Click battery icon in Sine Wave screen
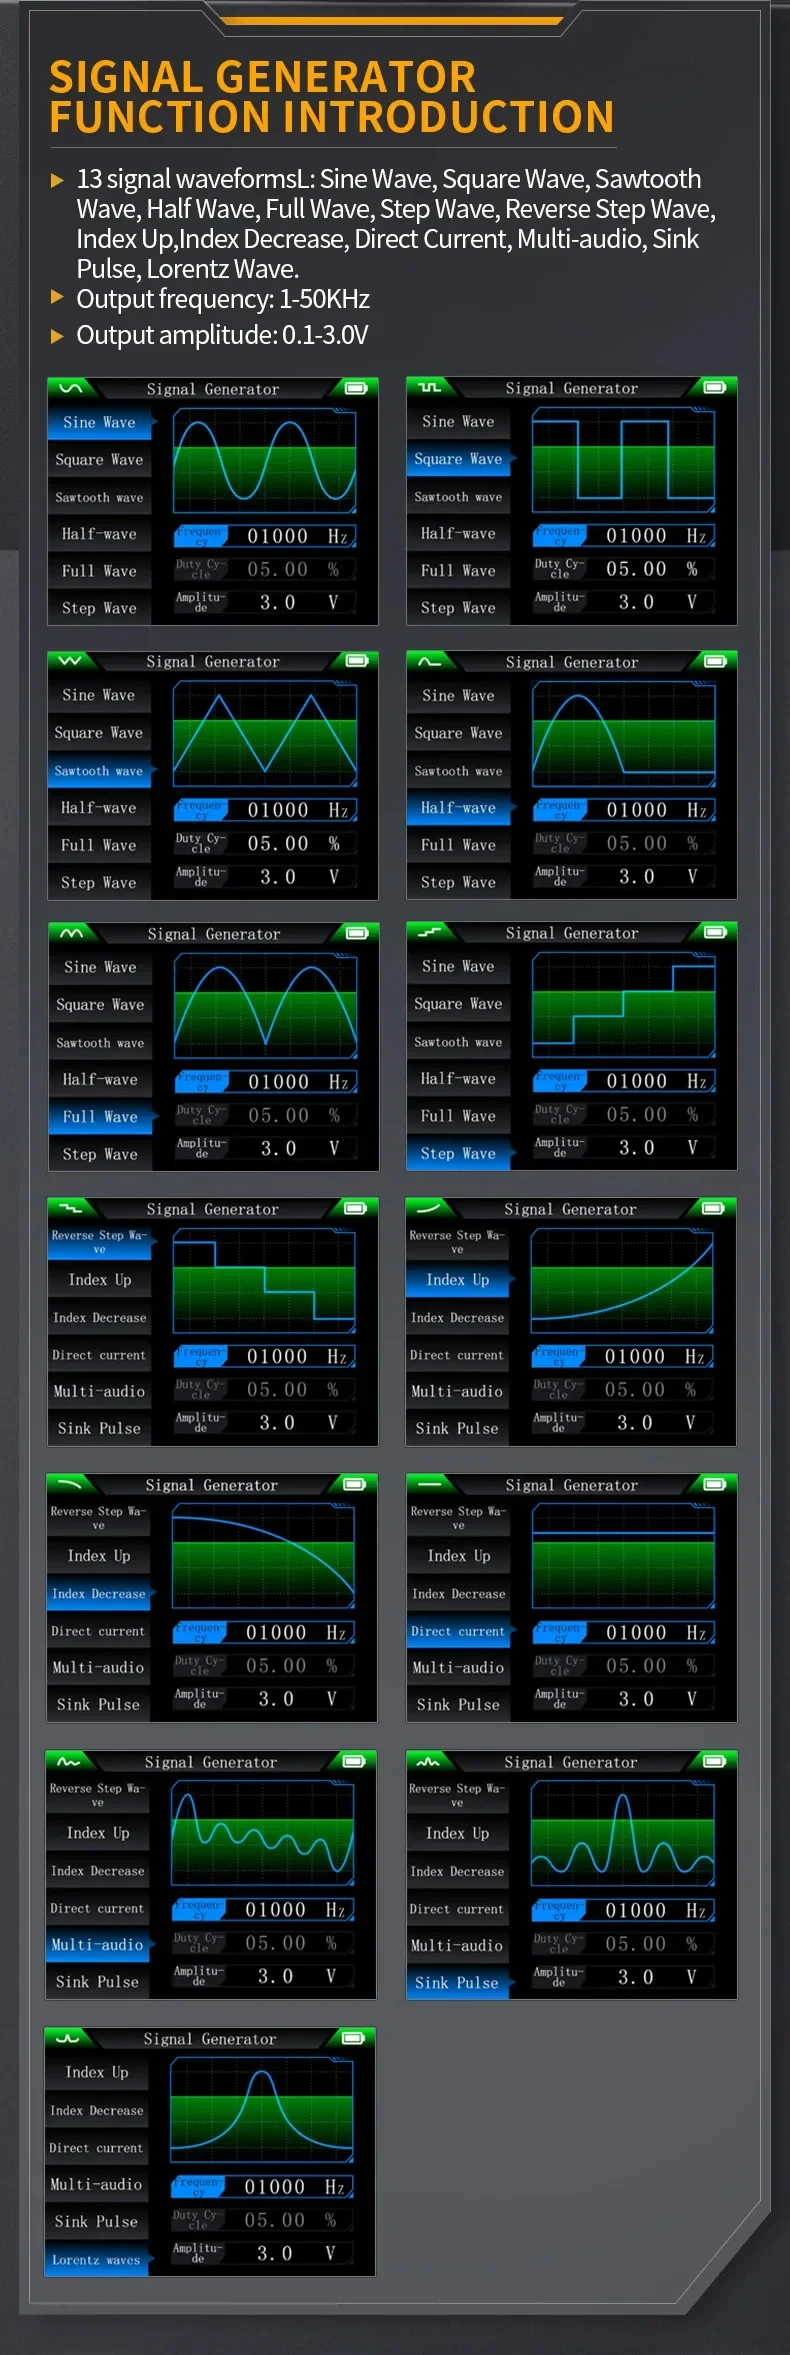Screen dimensions: 790x2355 [x=356, y=388]
